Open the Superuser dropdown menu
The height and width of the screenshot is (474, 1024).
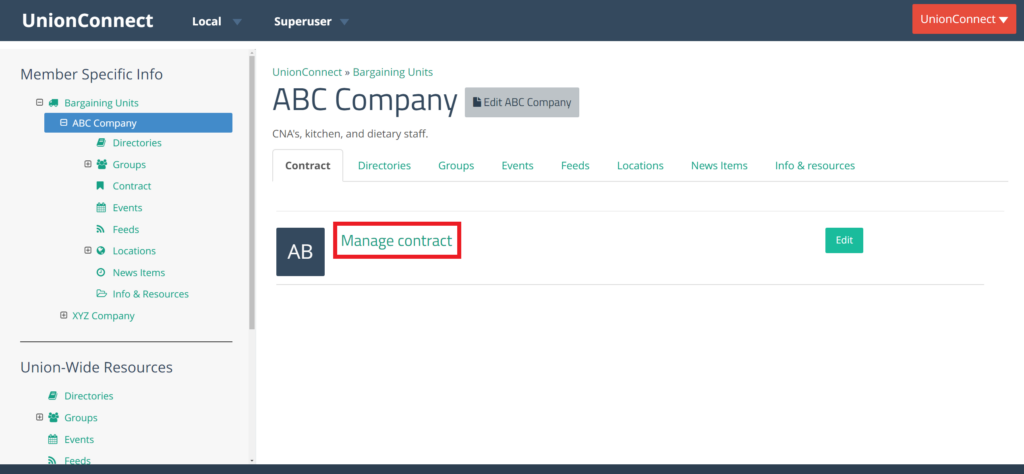click(x=312, y=22)
